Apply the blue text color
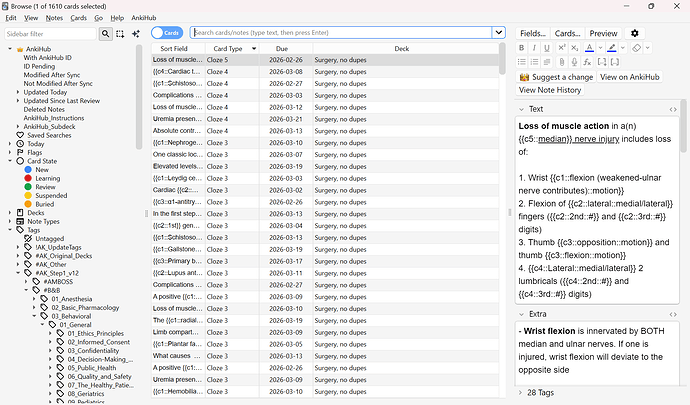The width and height of the screenshot is (690, 405). 589,48
